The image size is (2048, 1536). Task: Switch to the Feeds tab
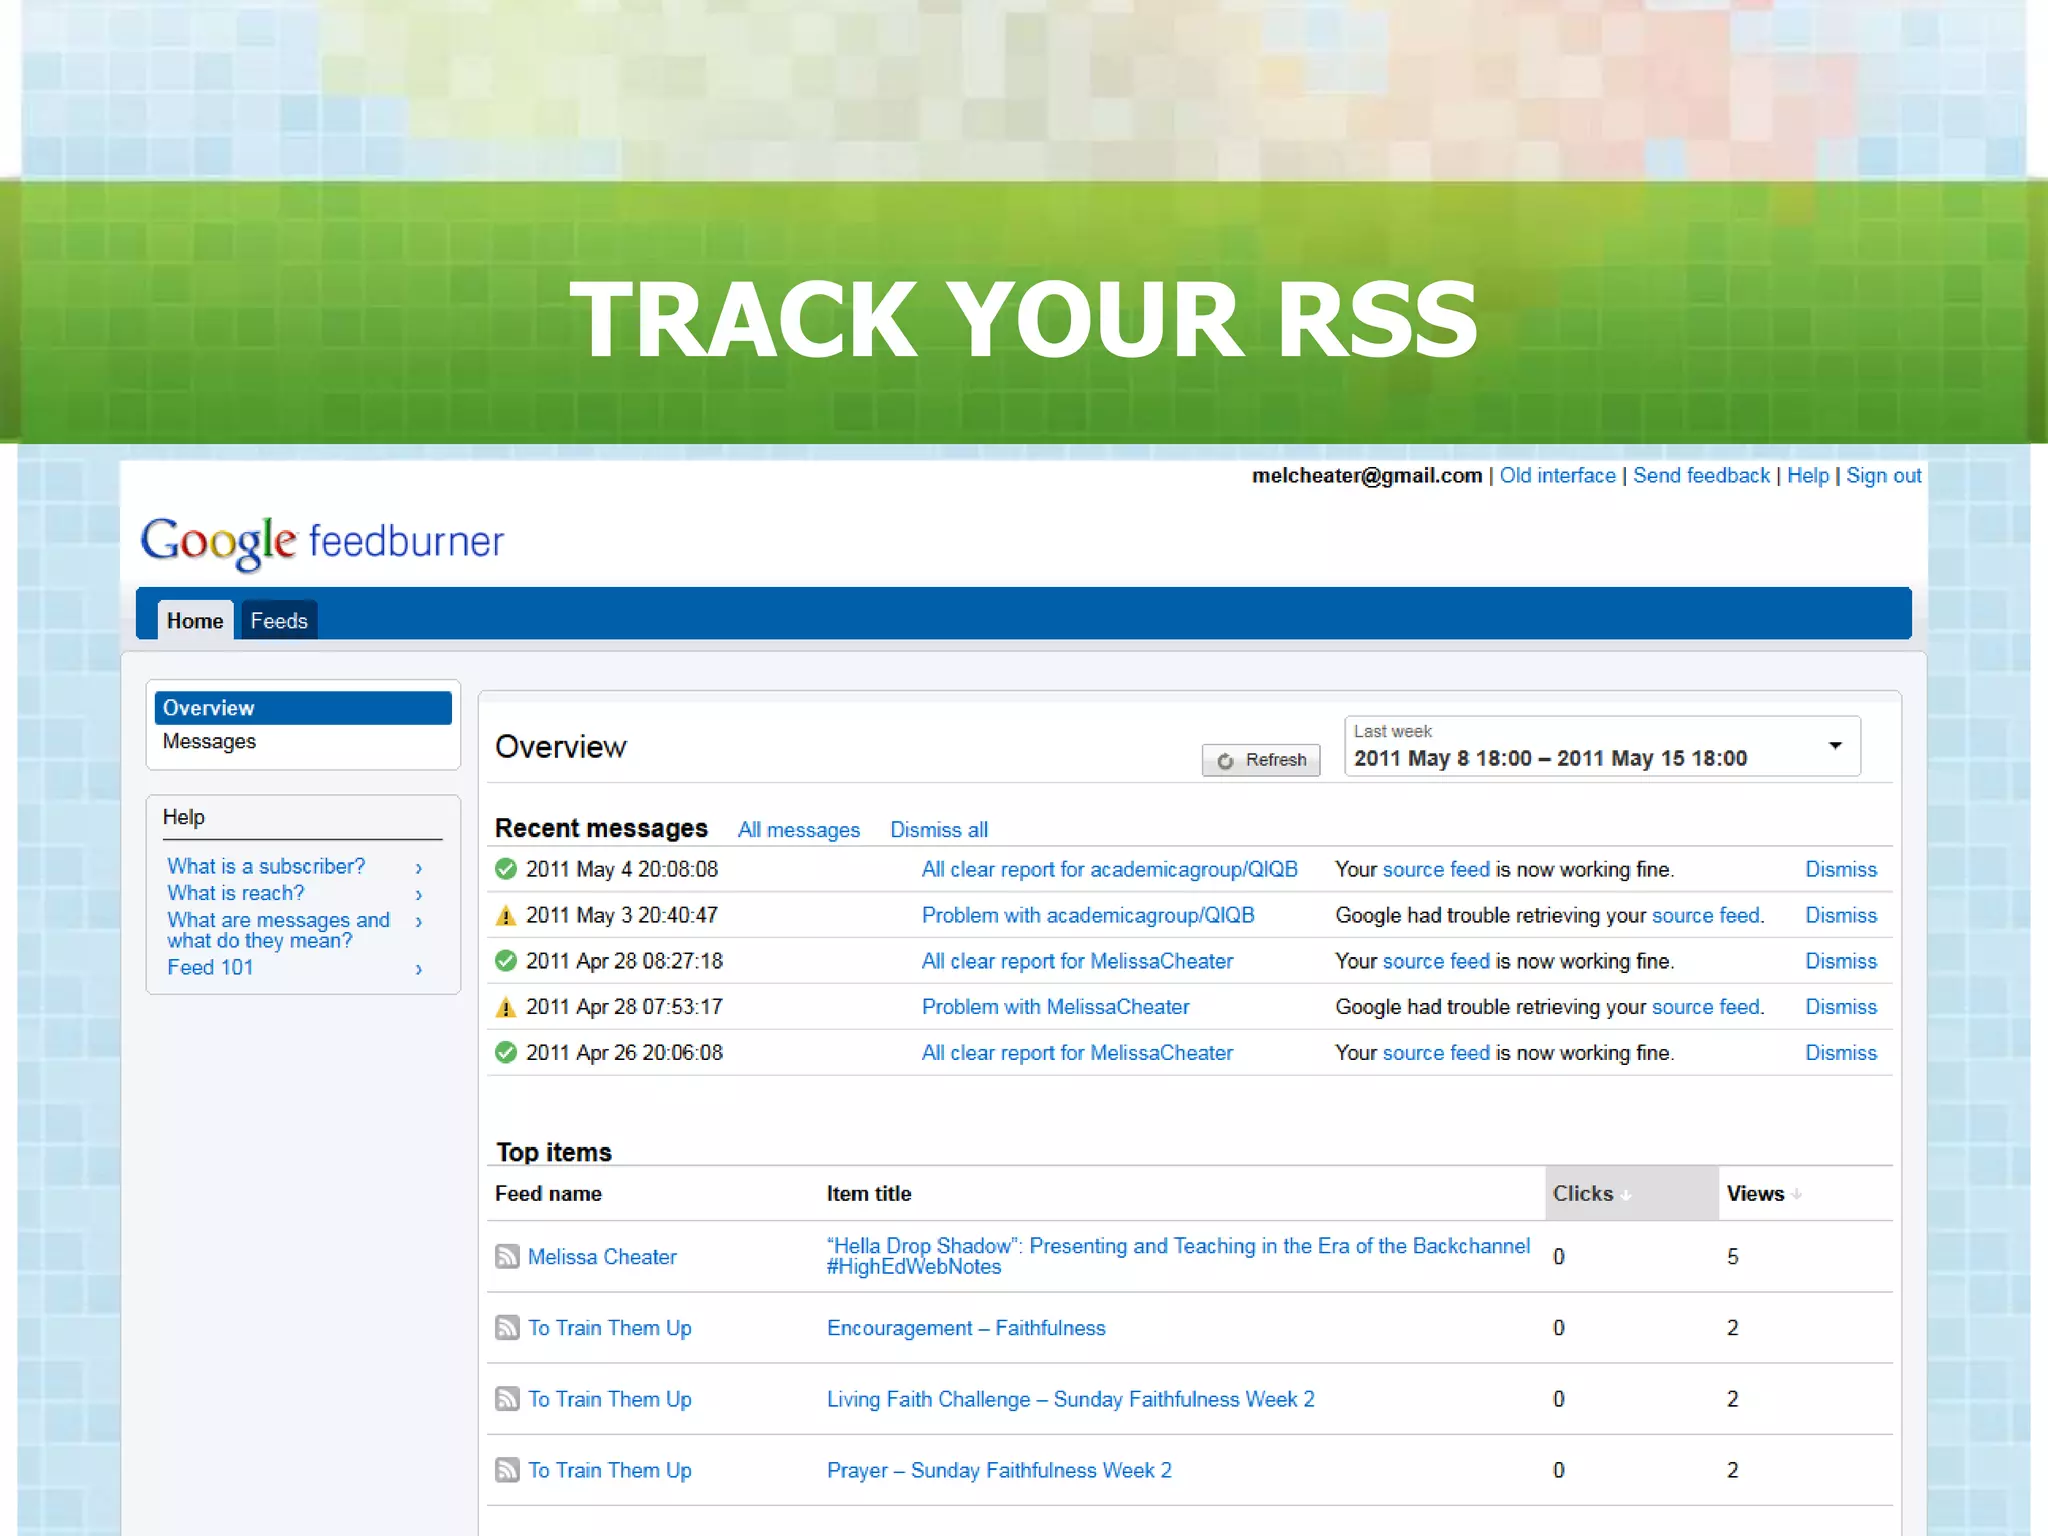279,620
